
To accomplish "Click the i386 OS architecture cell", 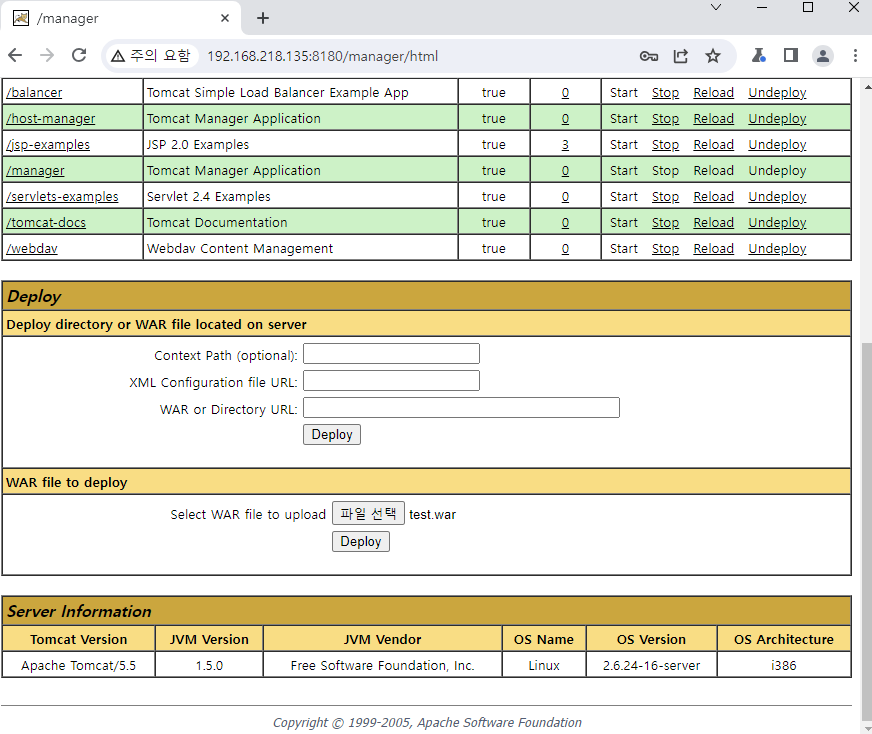I will tap(784, 665).
